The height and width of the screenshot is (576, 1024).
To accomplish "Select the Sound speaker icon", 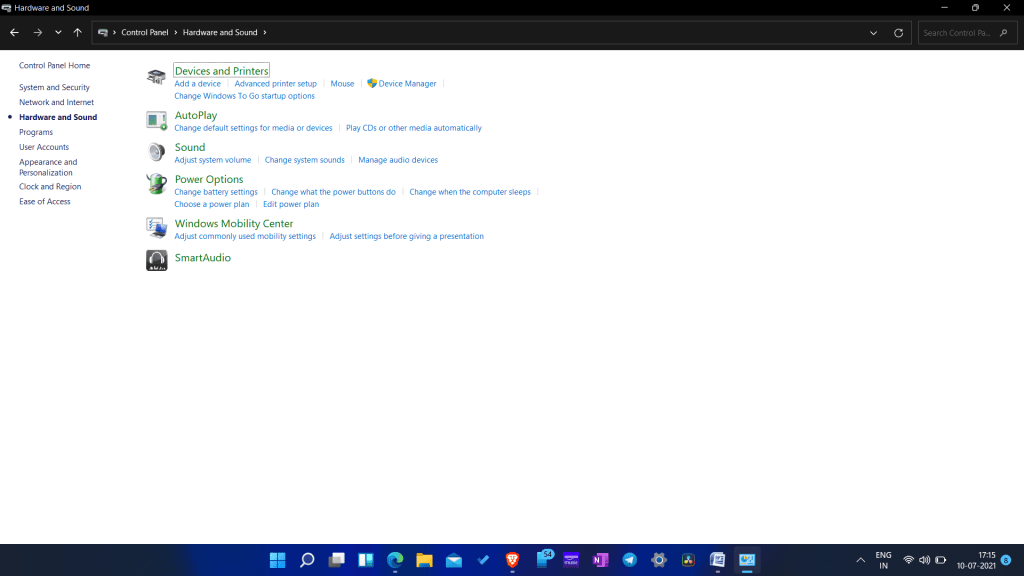I will click(x=156, y=152).
